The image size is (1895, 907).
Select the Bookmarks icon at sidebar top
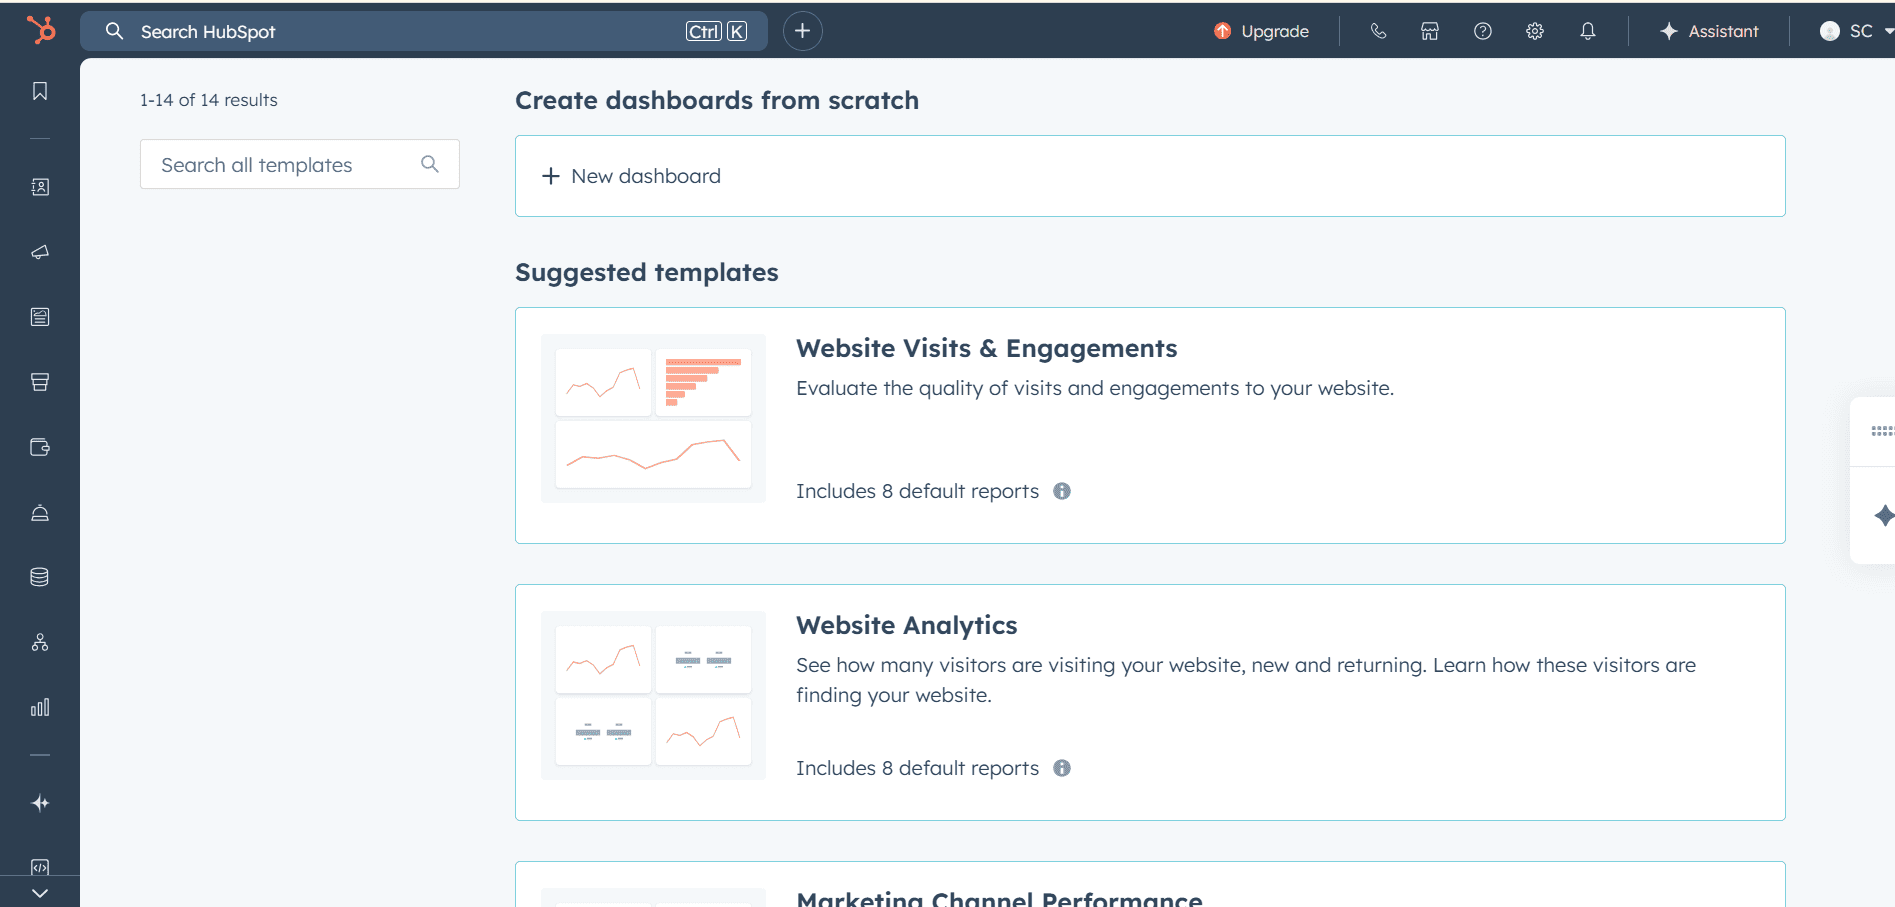tap(39, 91)
